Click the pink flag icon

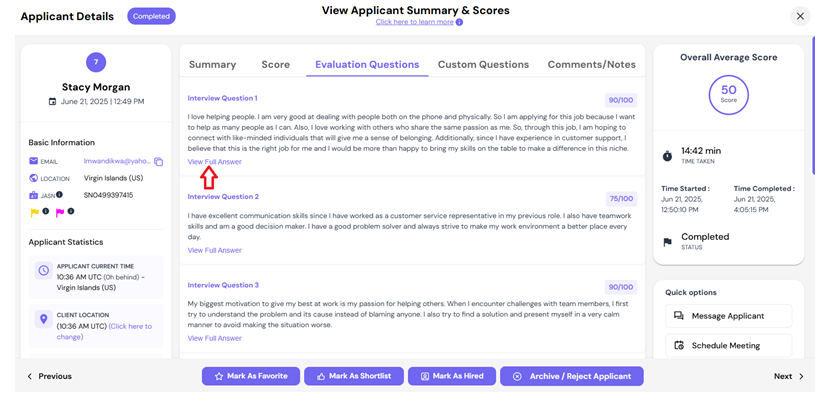[x=60, y=213]
